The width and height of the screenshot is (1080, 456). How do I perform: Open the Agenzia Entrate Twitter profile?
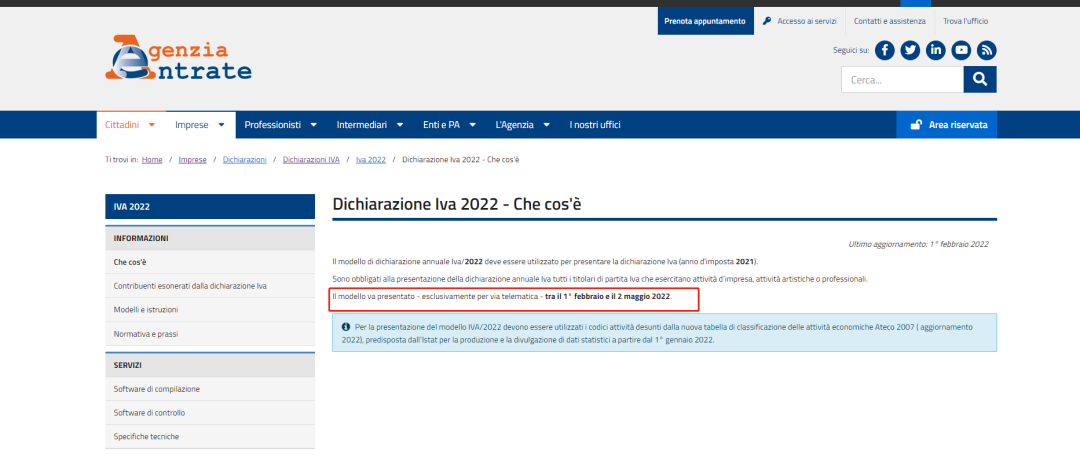click(910, 50)
